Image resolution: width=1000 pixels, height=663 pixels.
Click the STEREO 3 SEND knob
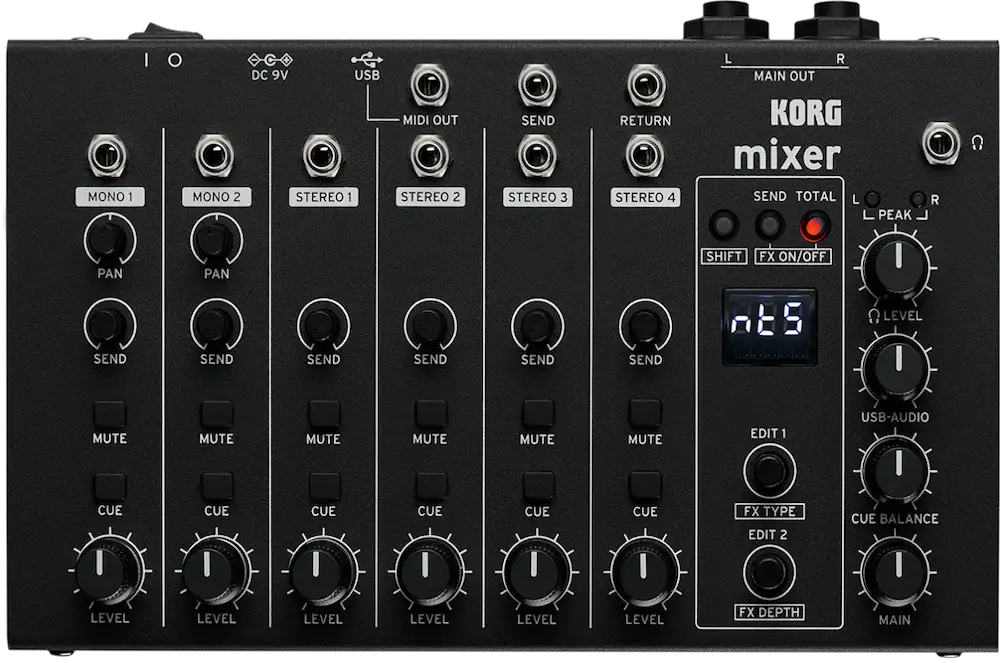538,325
